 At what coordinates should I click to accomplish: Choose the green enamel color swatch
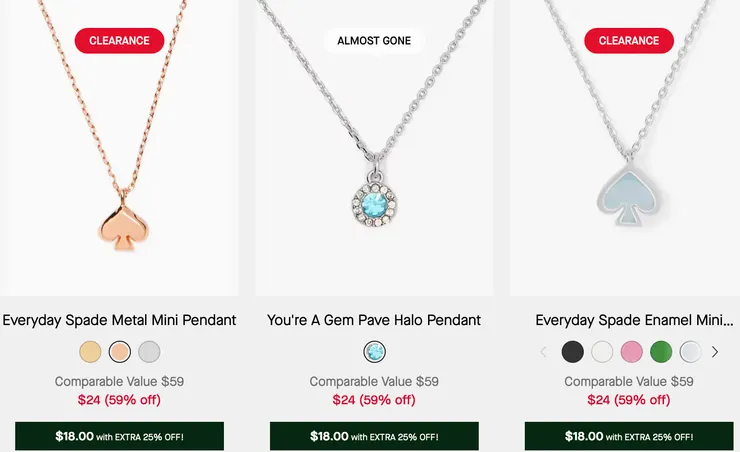pyautogui.click(x=661, y=352)
